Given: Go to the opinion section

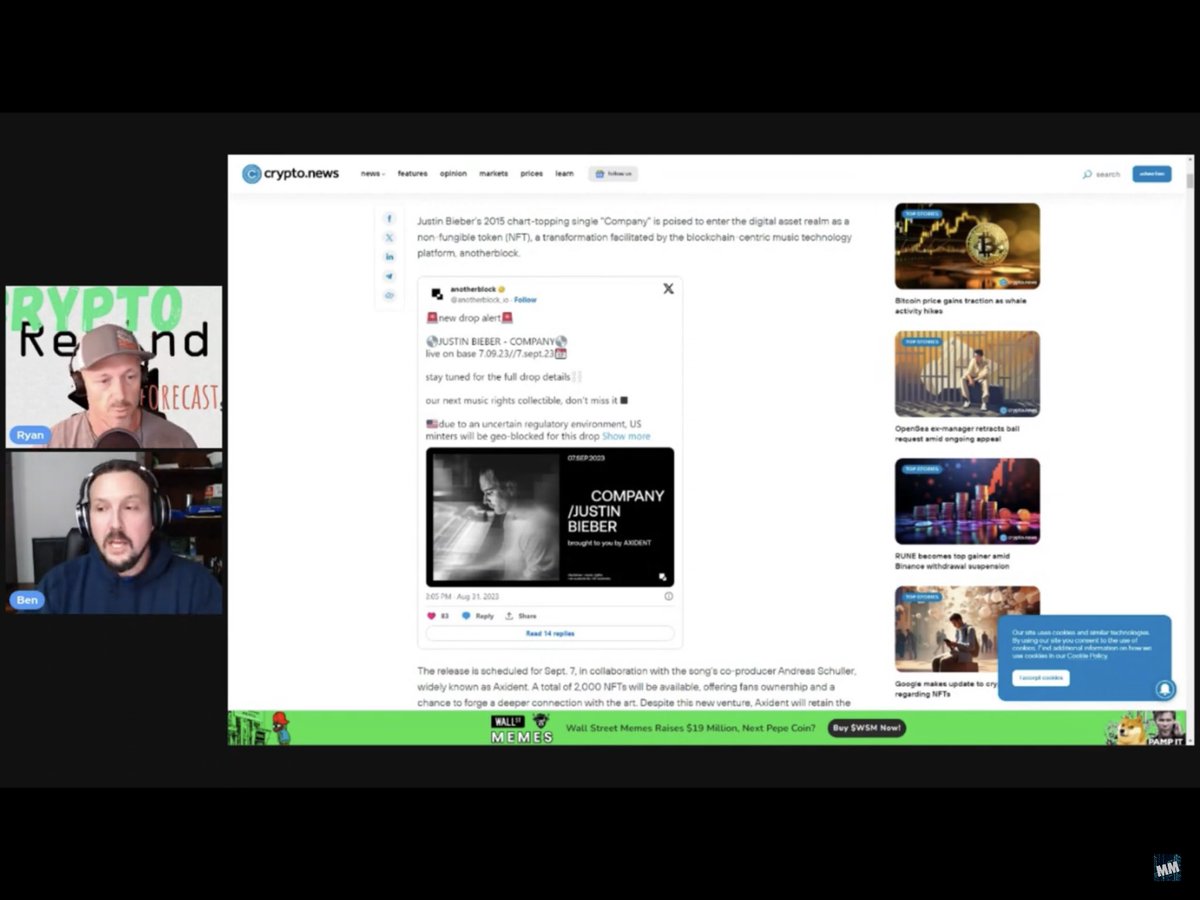Looking at the screenshot, I should click(453, 174).
